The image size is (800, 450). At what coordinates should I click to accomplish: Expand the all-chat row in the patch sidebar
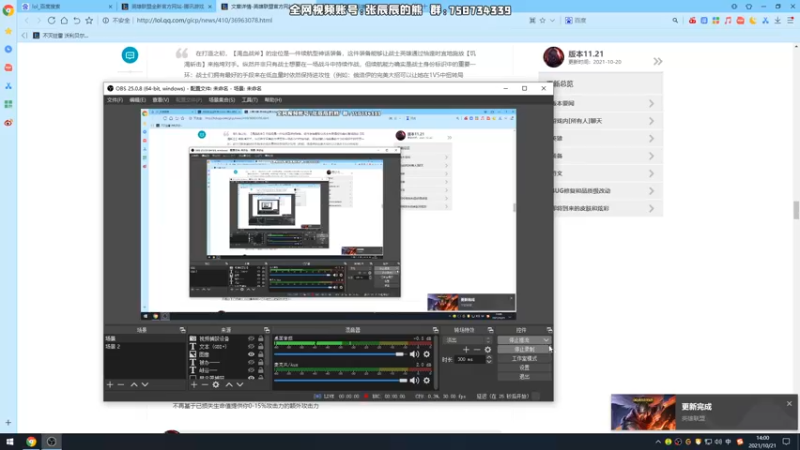(x=652, y=121)
